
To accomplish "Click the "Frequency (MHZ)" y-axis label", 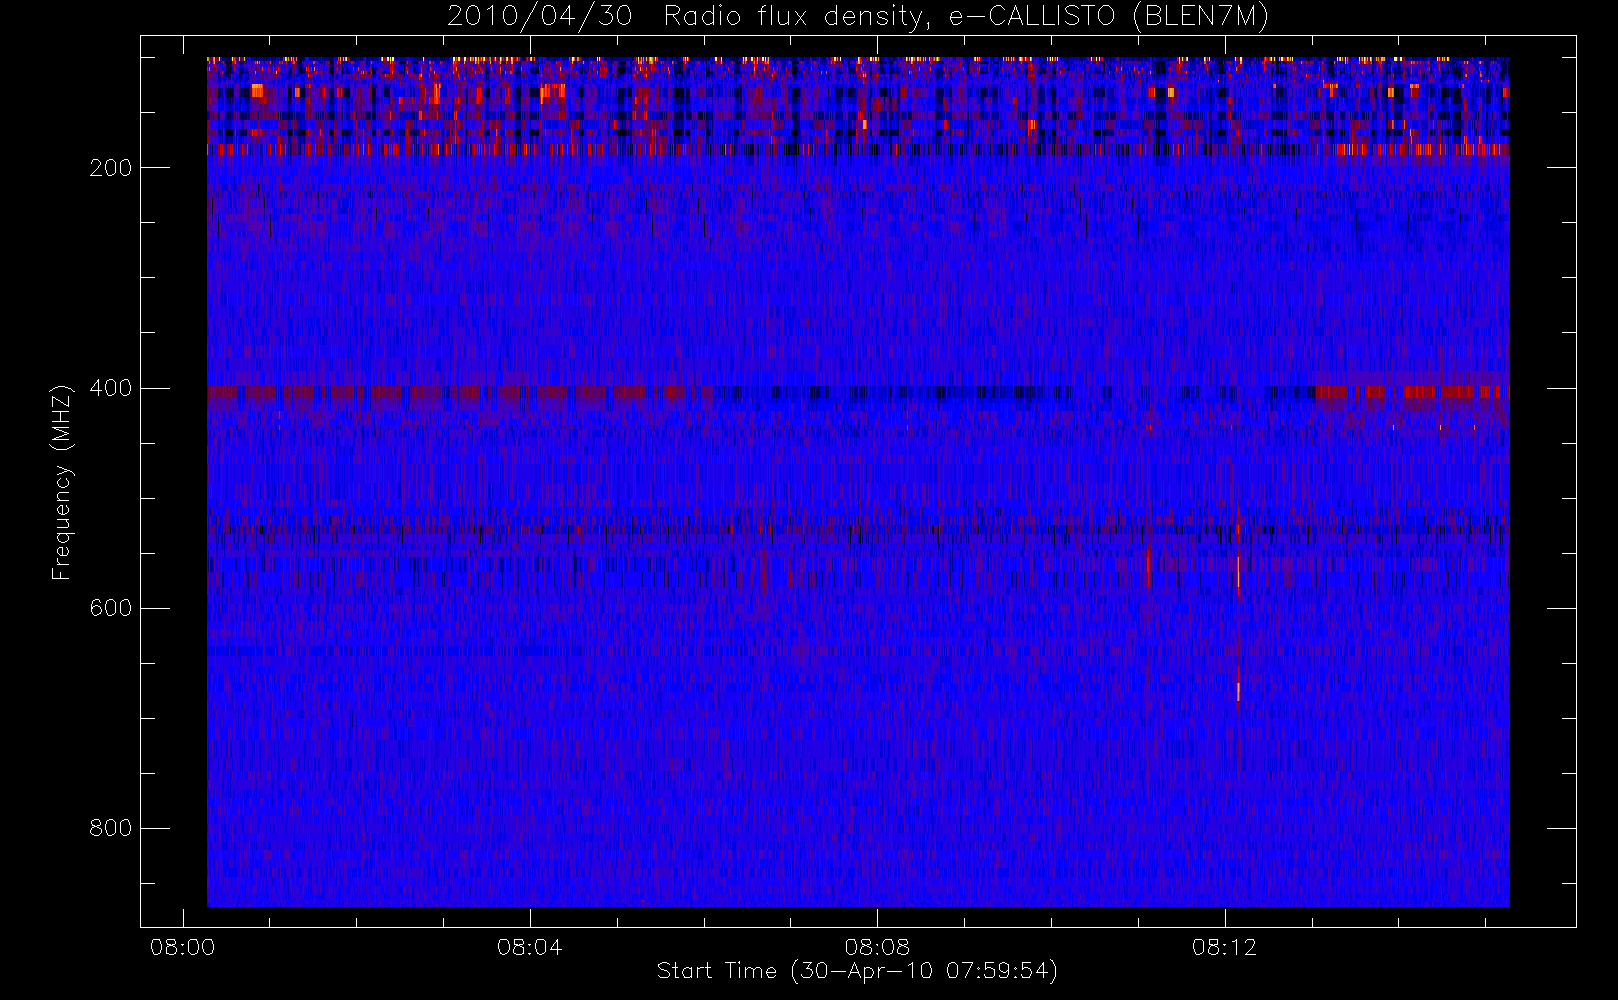I will click(62, 482).
